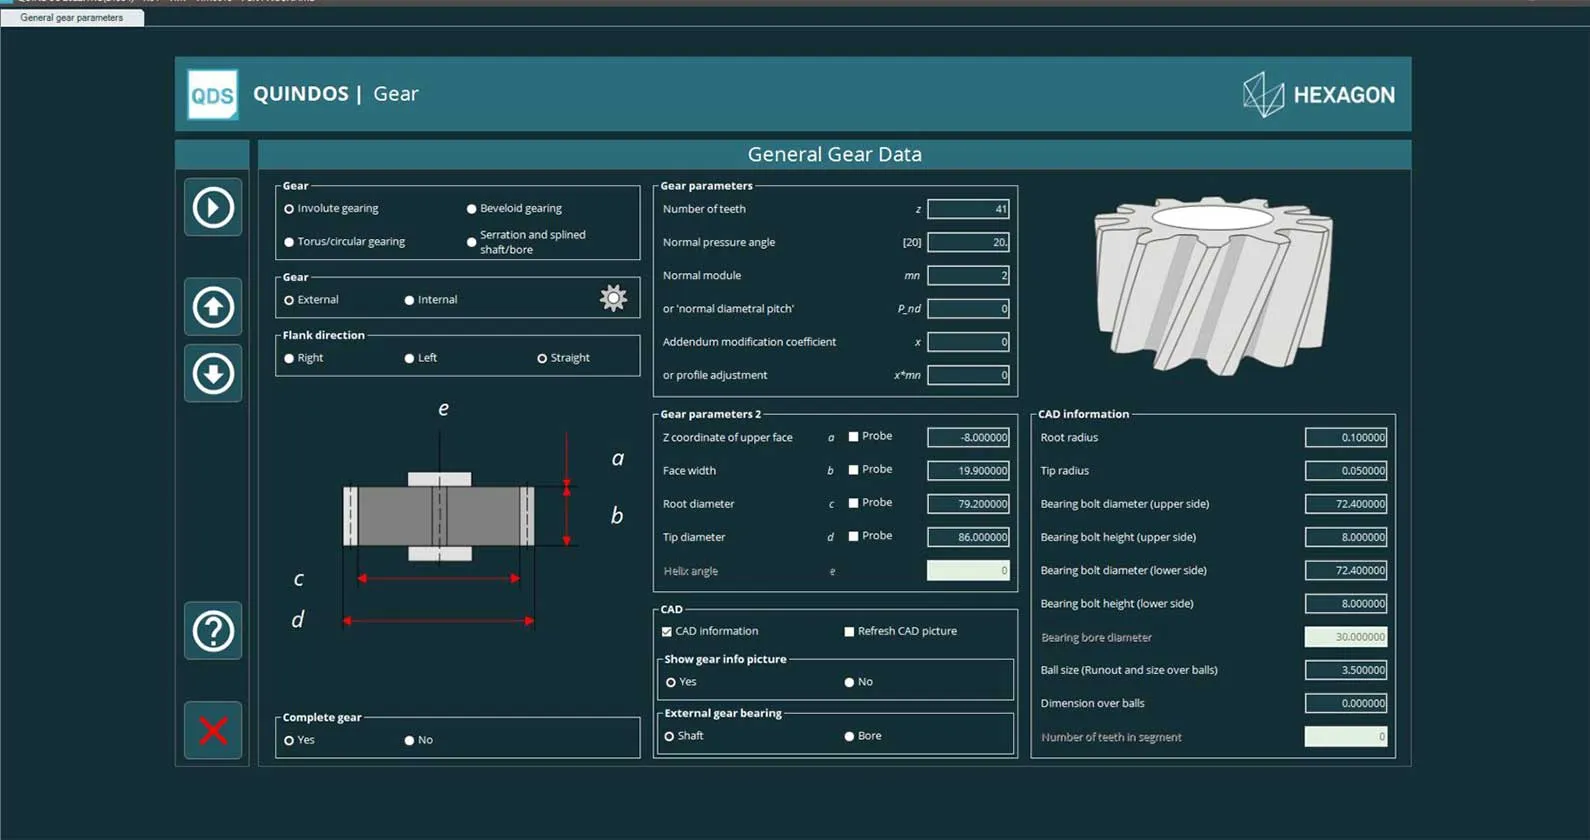The width and height of the screenshot is (1590, 840).
Task: Click the play/continue arrow icon in sidebar
Action: tap(213, 208)
